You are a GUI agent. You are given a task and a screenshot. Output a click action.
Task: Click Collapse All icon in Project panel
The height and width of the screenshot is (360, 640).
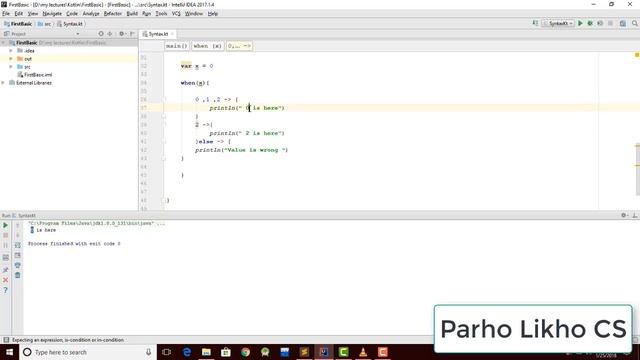tap(110, 34)
